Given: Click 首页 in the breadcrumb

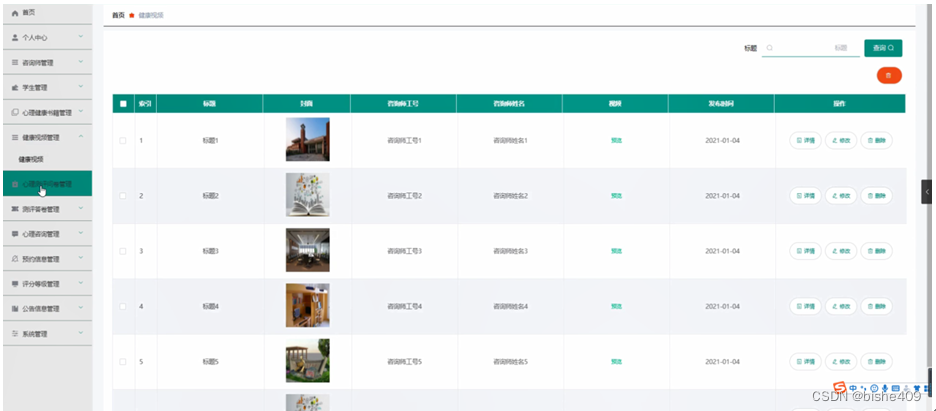Looking at the screenshot, I should (x=118, y=16).
